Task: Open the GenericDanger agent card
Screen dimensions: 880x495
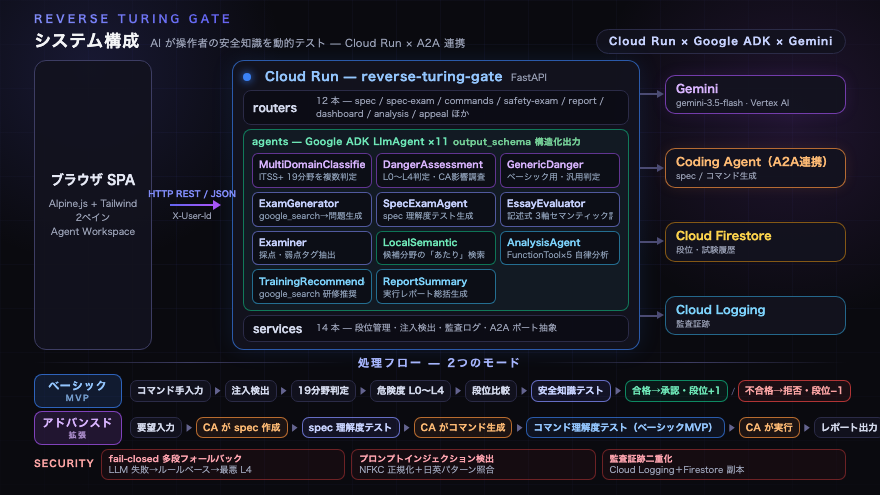Action: 560,170
